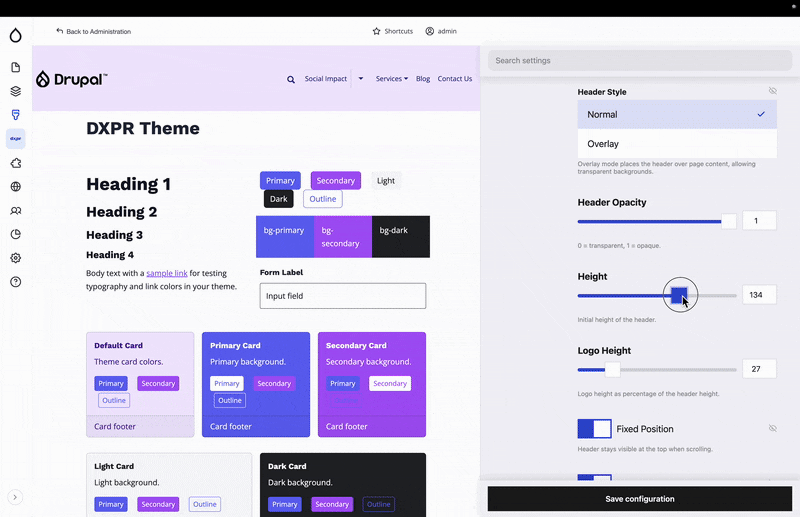
Task: Click the Shortcuts star icon
Action: tap(377, 31)
